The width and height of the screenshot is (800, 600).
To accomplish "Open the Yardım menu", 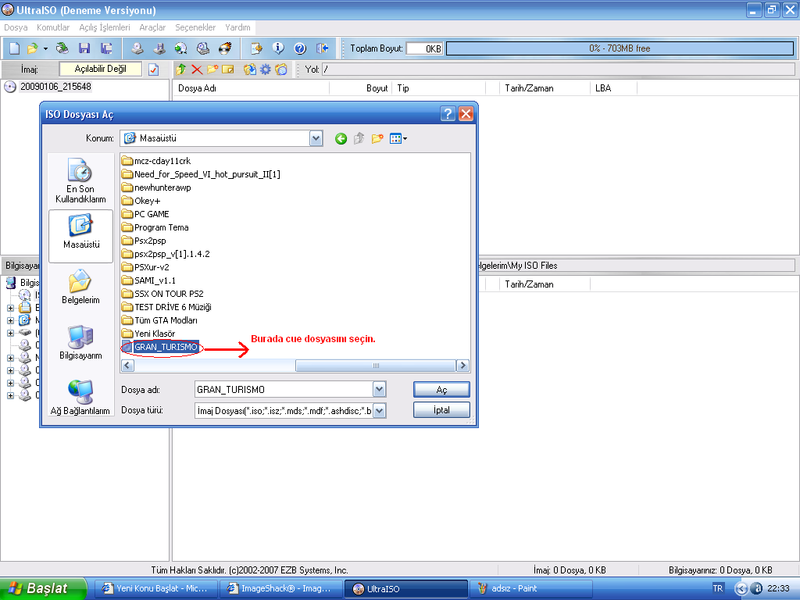I will pos(238,28).
